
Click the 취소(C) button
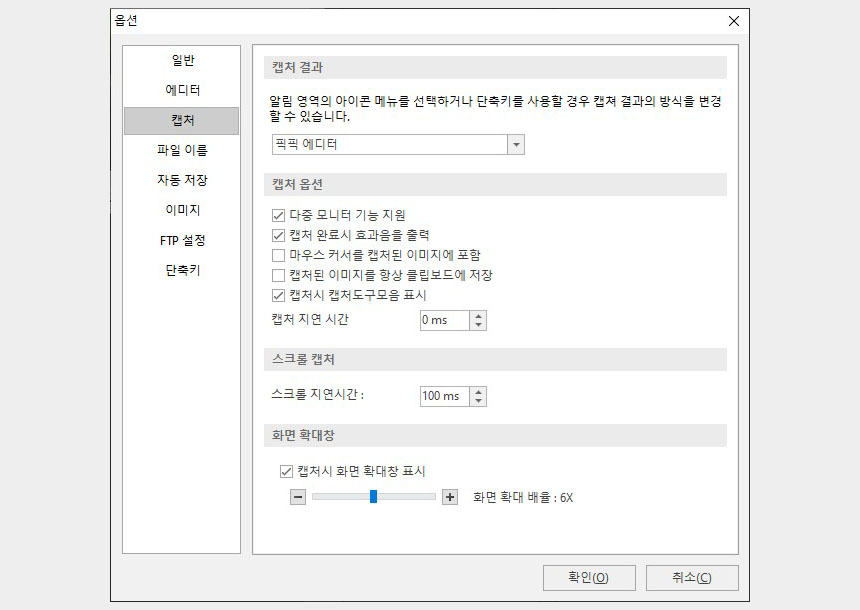[692, 578]
